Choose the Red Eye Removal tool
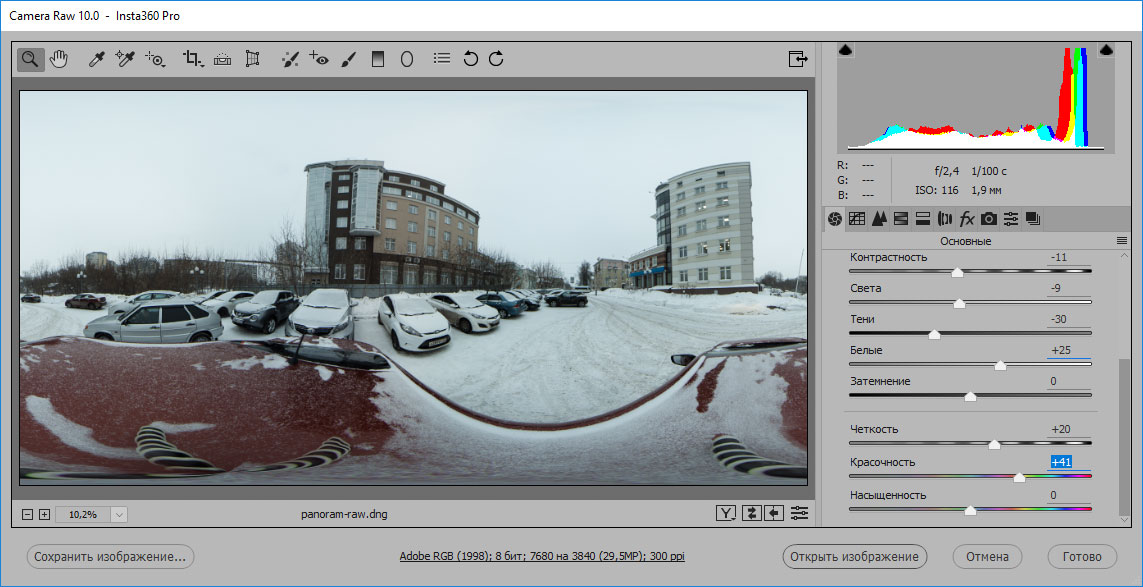 coord(319,59)
